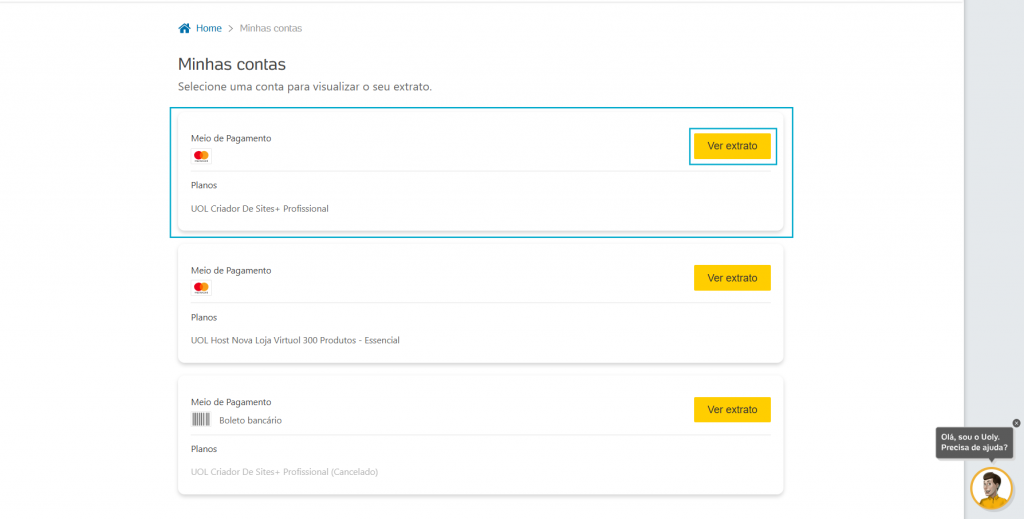The width and height of the screenshot is (1024, 519).
Task: Select the Minhas contas breadcrumb item
Action: point(270,28)
